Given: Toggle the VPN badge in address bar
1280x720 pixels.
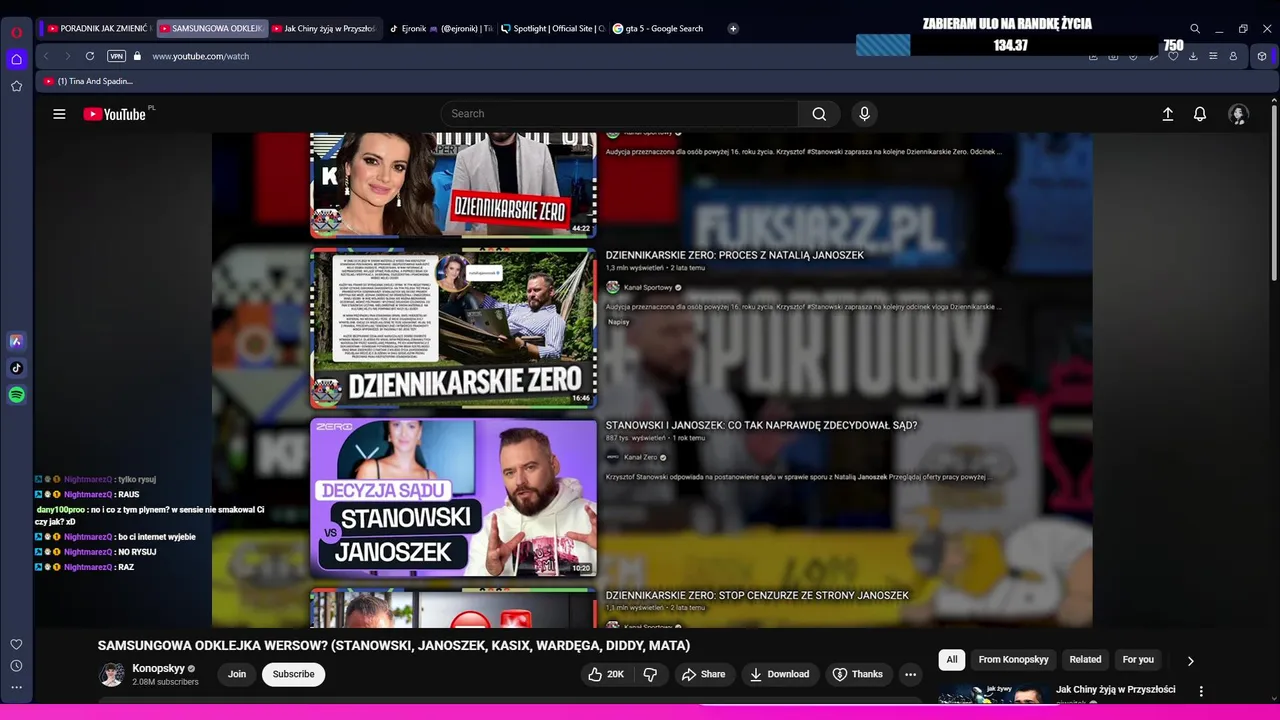Looking at the screenshot, I should [116, 56].
